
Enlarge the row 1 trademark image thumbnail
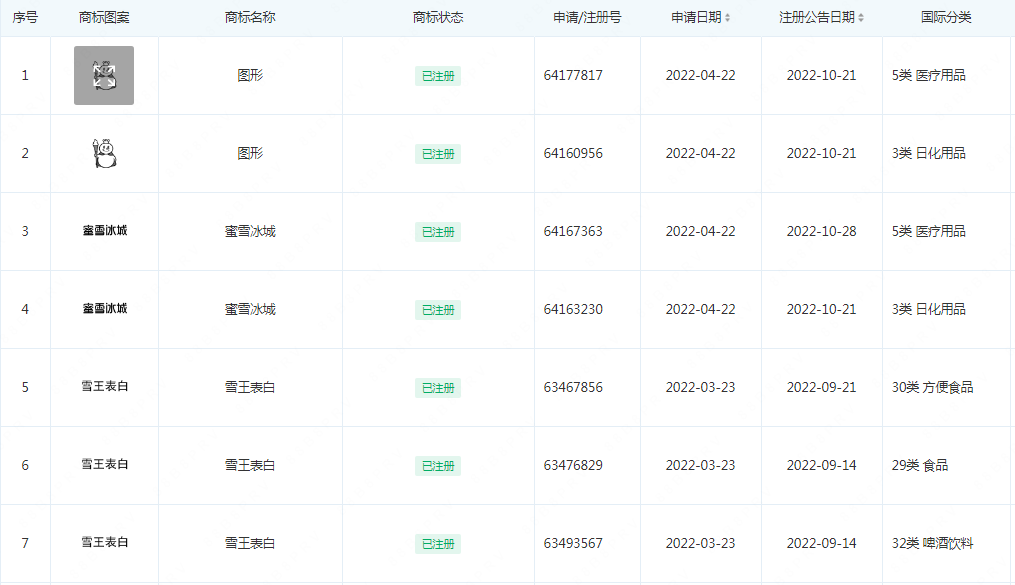pos(104,75)
